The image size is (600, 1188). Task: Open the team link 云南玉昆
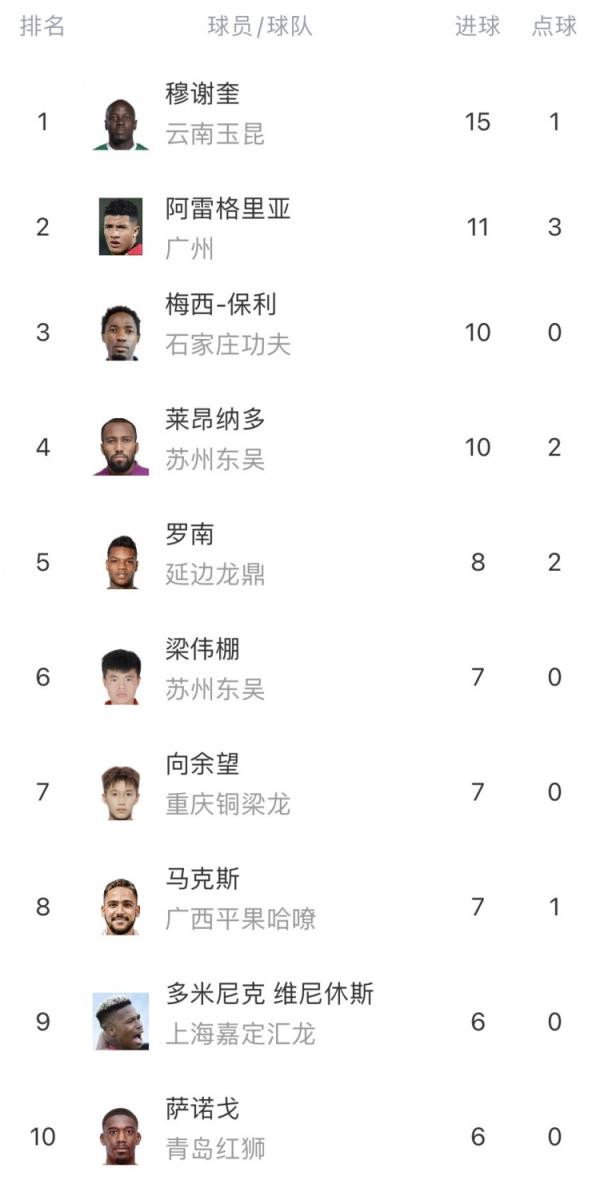coord(215,135)
